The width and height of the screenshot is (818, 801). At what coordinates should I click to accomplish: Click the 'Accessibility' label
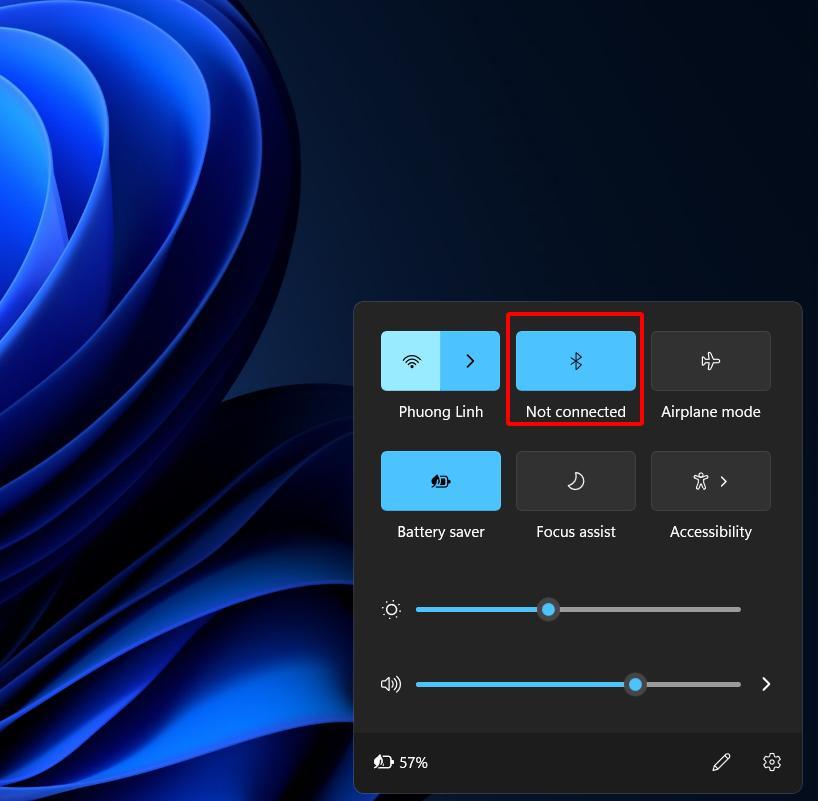[x=711, y=532]
